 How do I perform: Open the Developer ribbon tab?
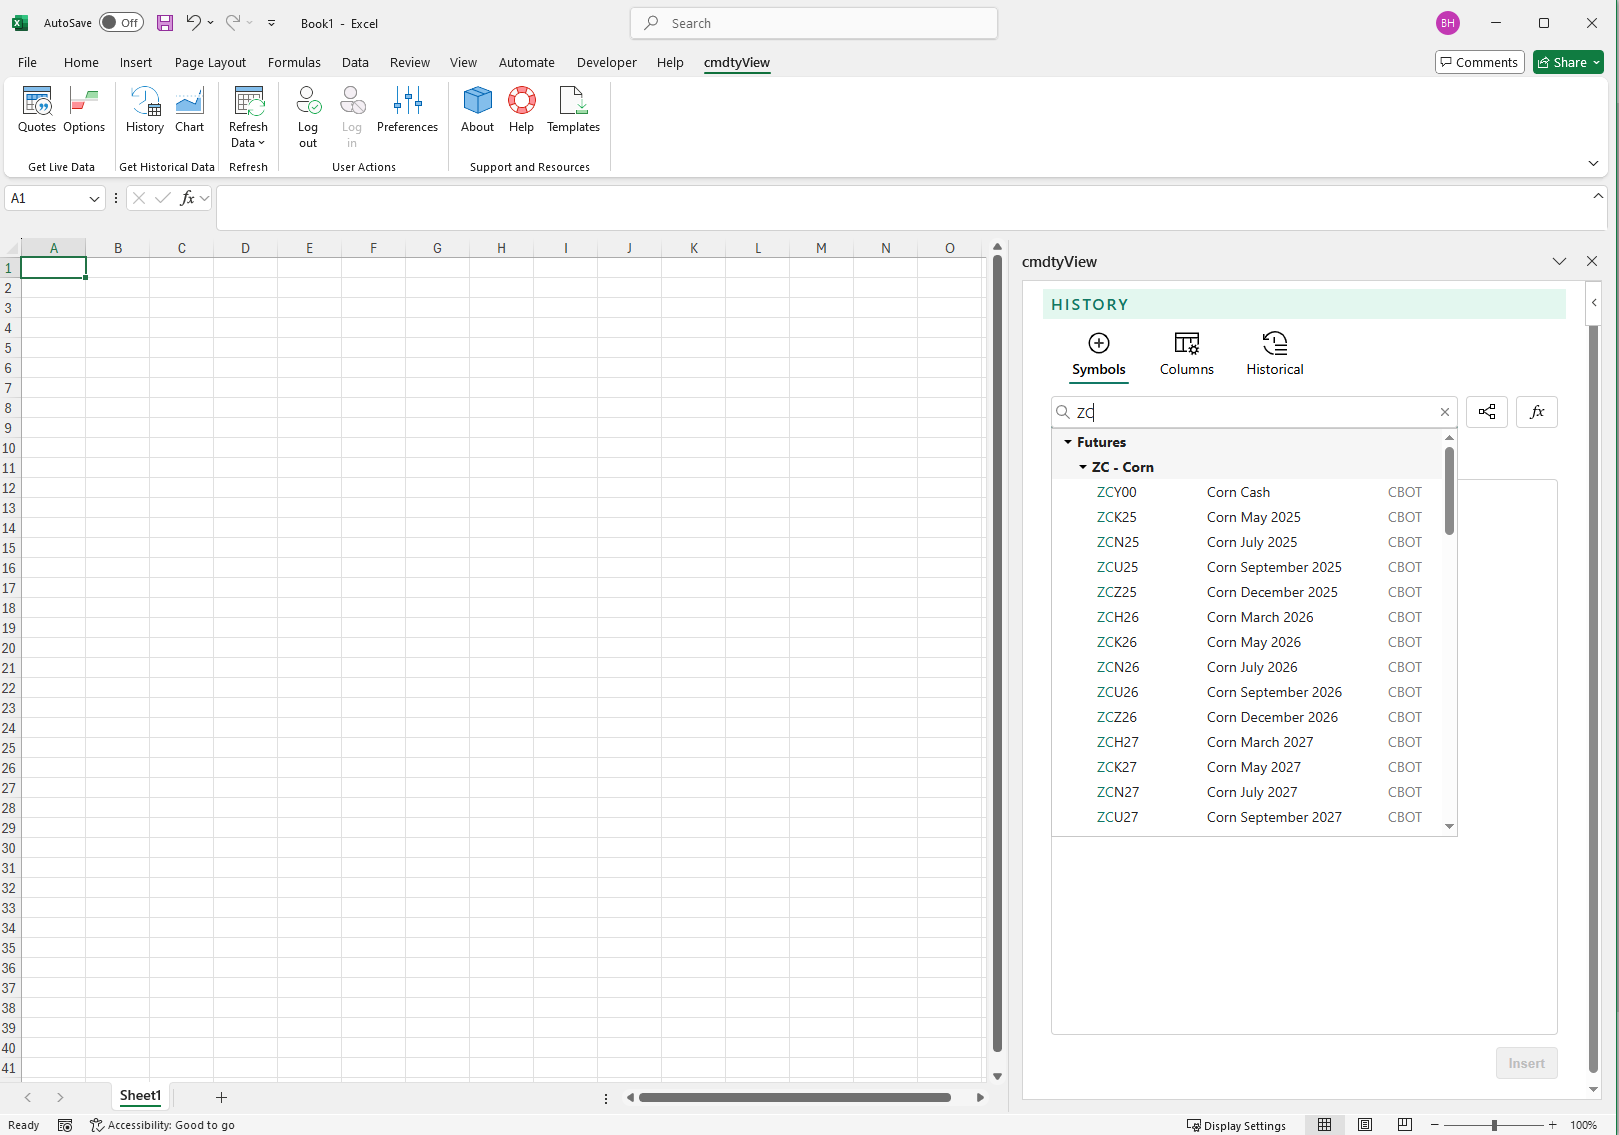coord(606,62)
